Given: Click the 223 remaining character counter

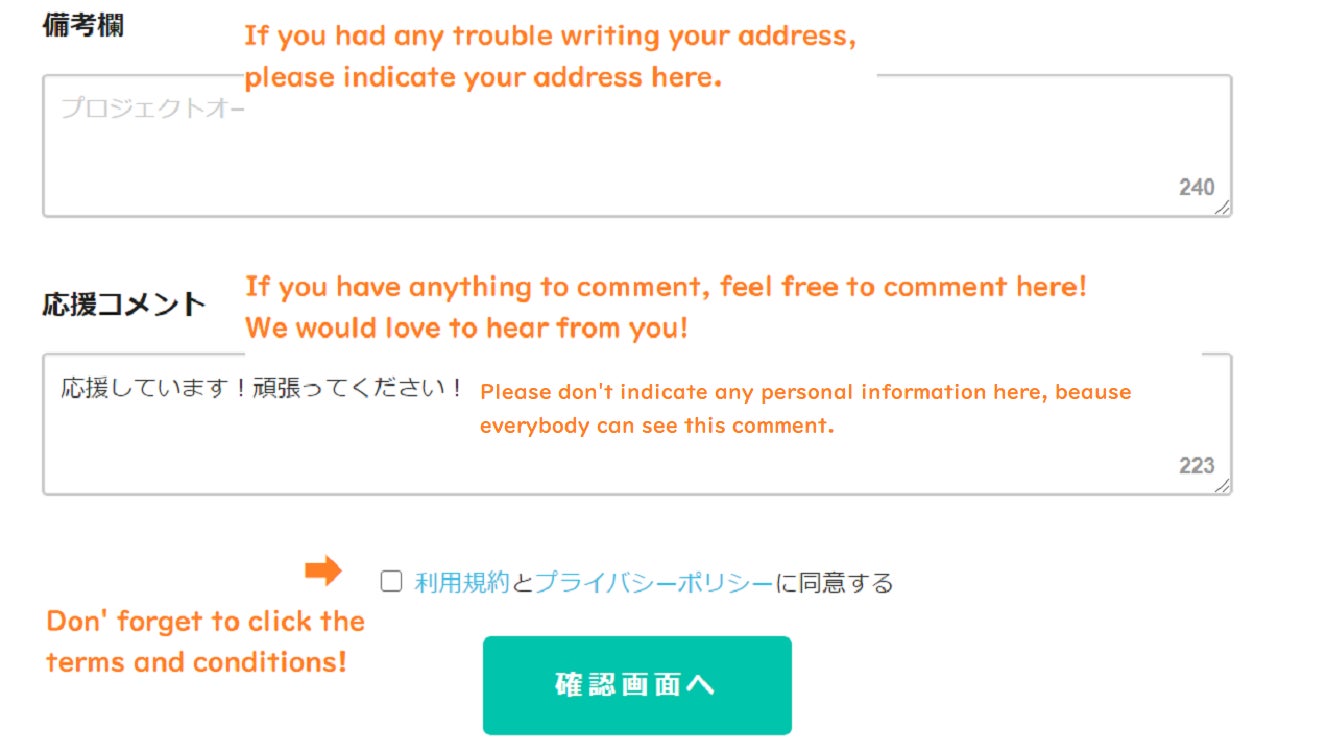Looking at the screenshot, I should point(1196,465).
